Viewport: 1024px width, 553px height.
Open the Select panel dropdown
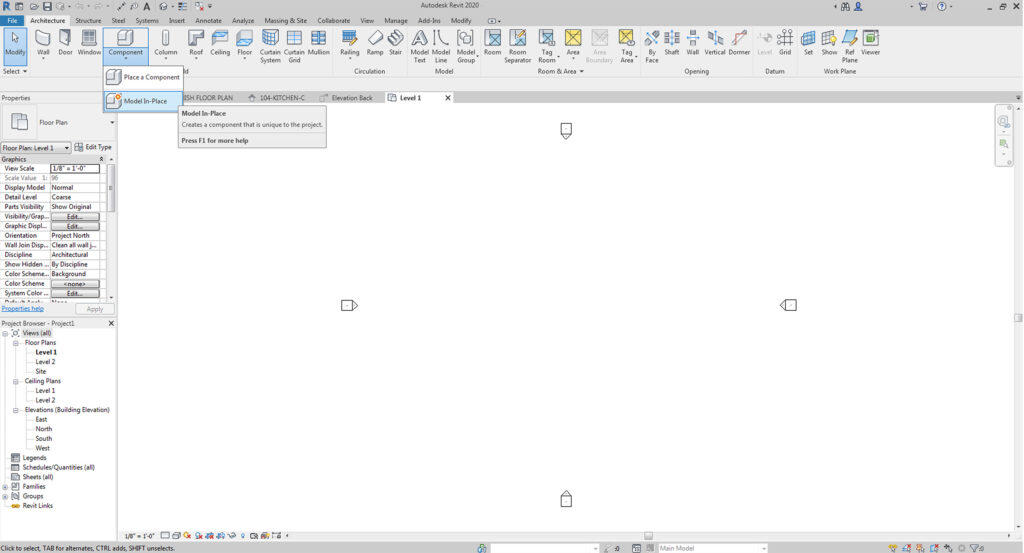(x=14, y=71)
